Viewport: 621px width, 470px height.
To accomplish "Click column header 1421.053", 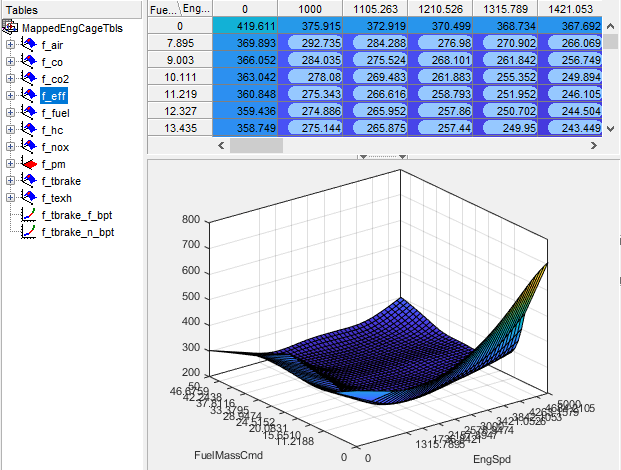I will click(570, 9).
